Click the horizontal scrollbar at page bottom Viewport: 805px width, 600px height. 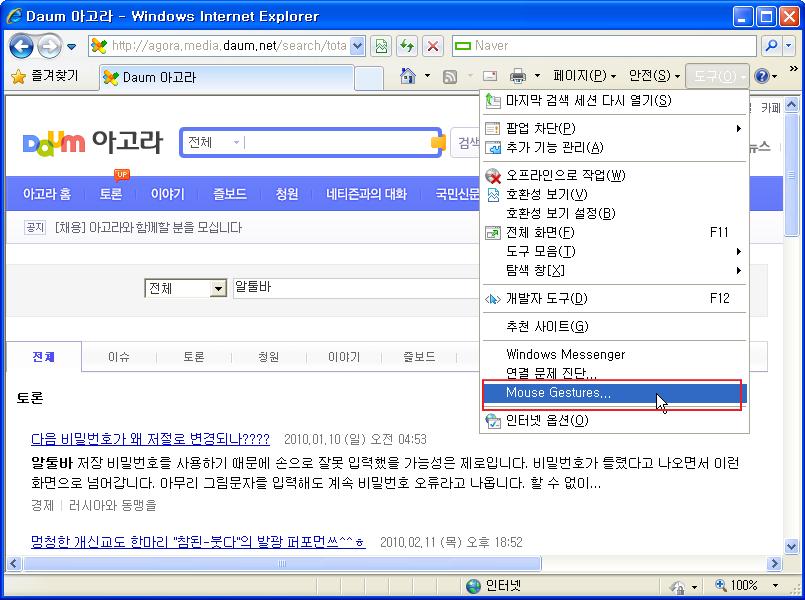point(400,563)
